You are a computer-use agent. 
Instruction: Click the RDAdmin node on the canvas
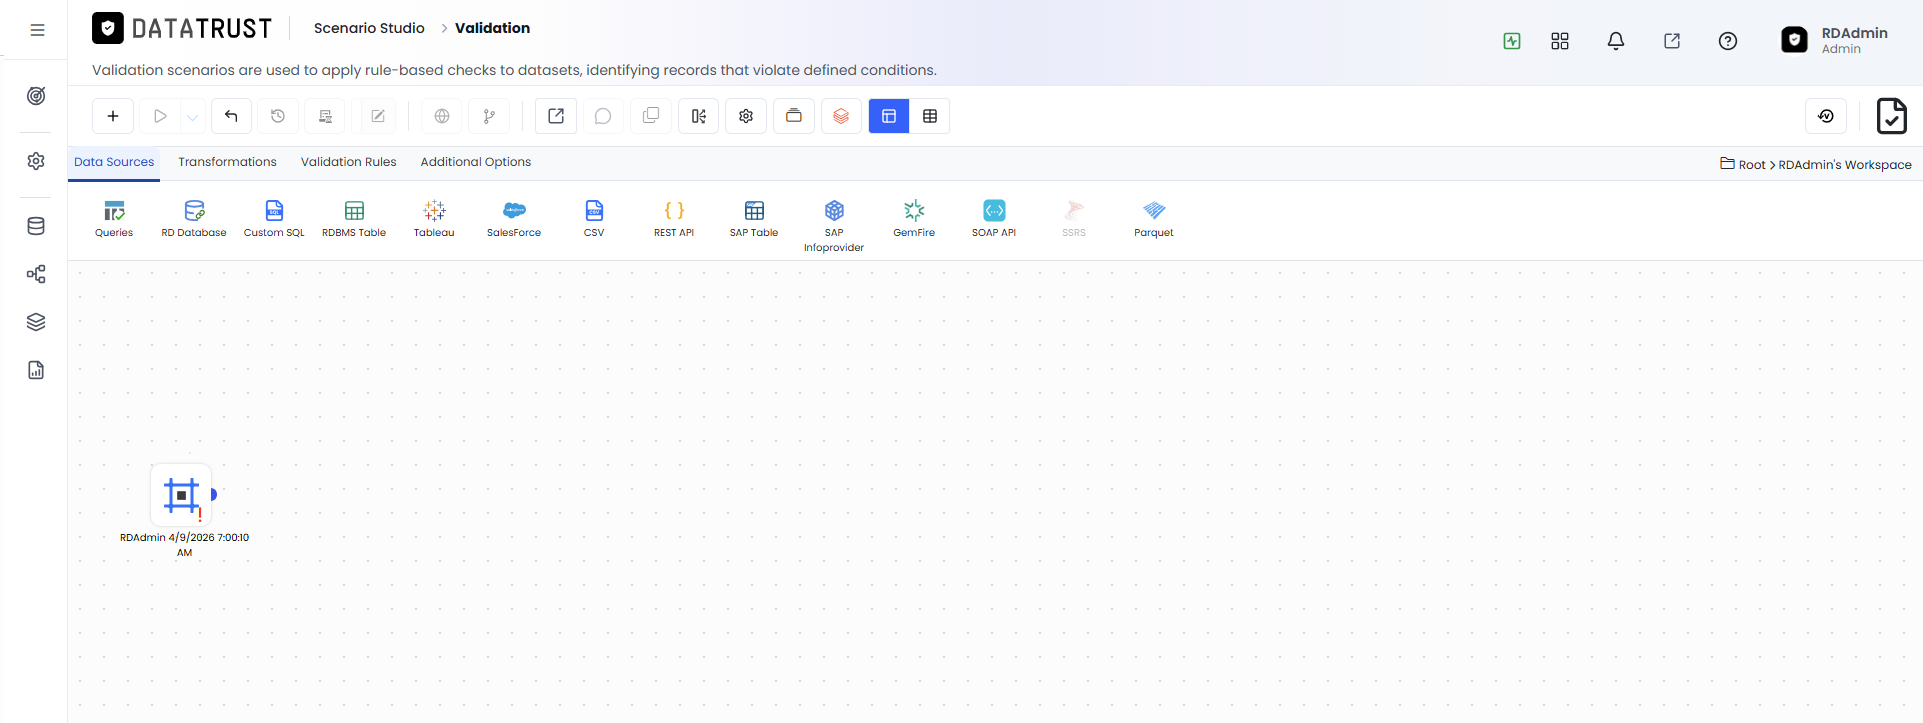pos(181,495)
